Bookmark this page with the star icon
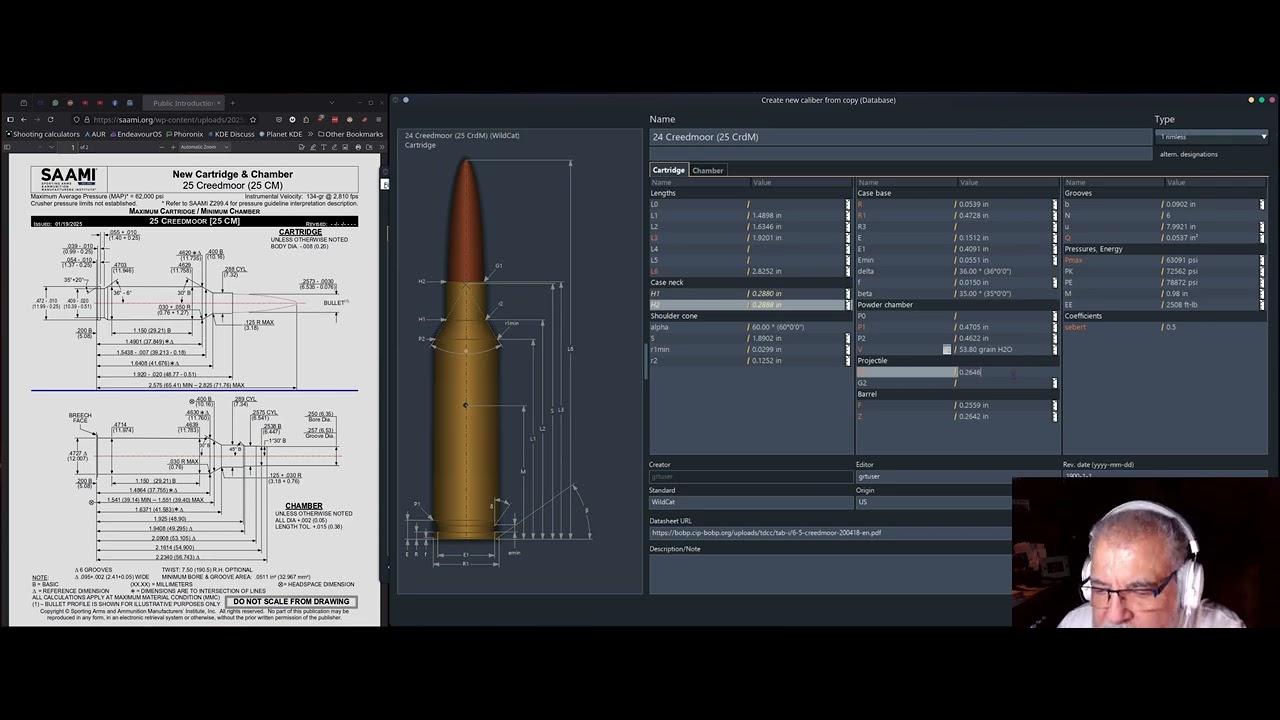The height and width of the screenshot is (720, 1280). [x=253, y=119]
